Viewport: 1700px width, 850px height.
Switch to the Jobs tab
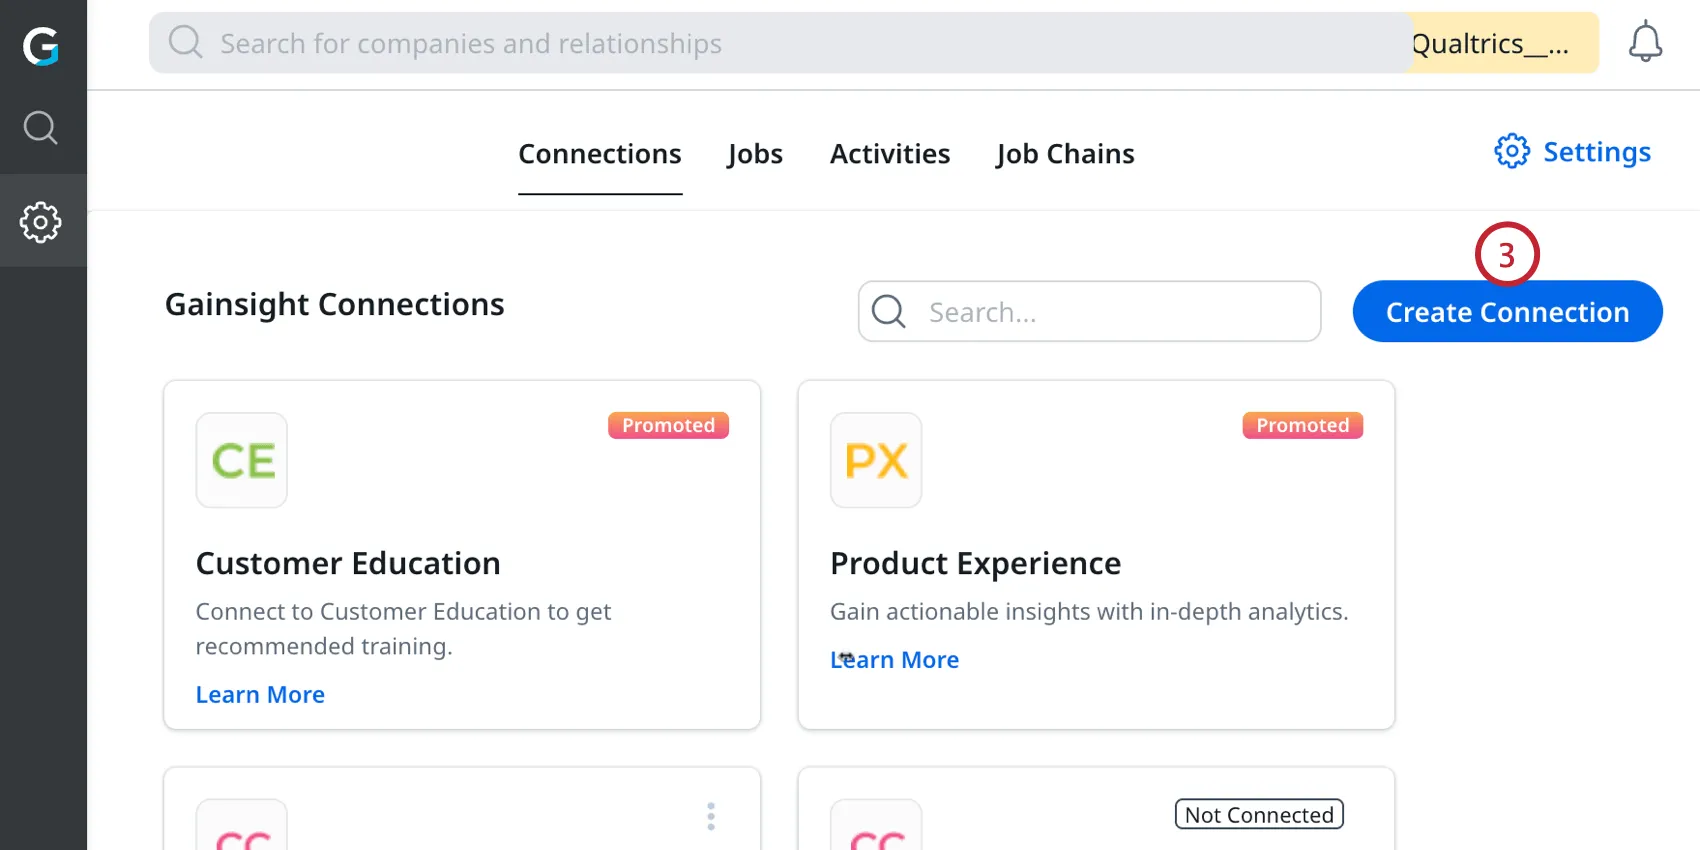(755, 154)
